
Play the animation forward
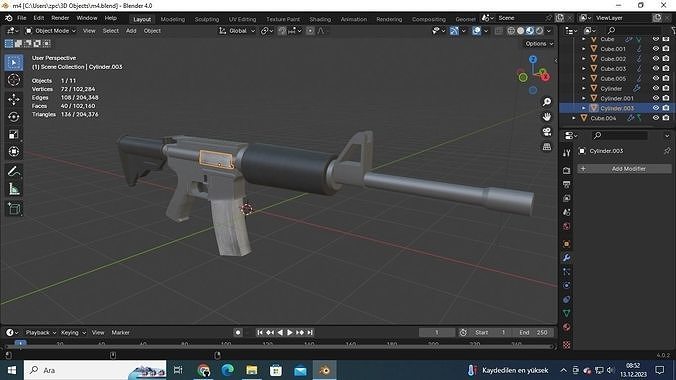click(290, 333)
